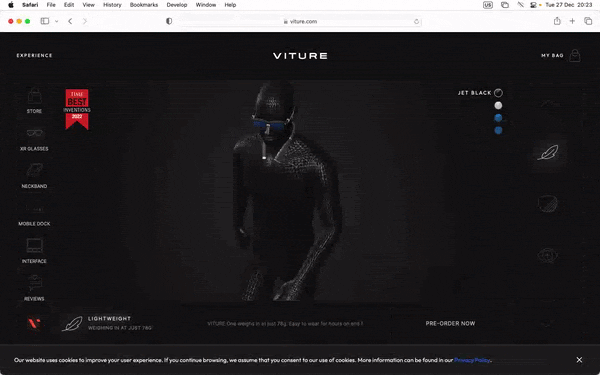Select the upper blue color swatch
Viewport: 600px width, 375px height.
(498, 118)
